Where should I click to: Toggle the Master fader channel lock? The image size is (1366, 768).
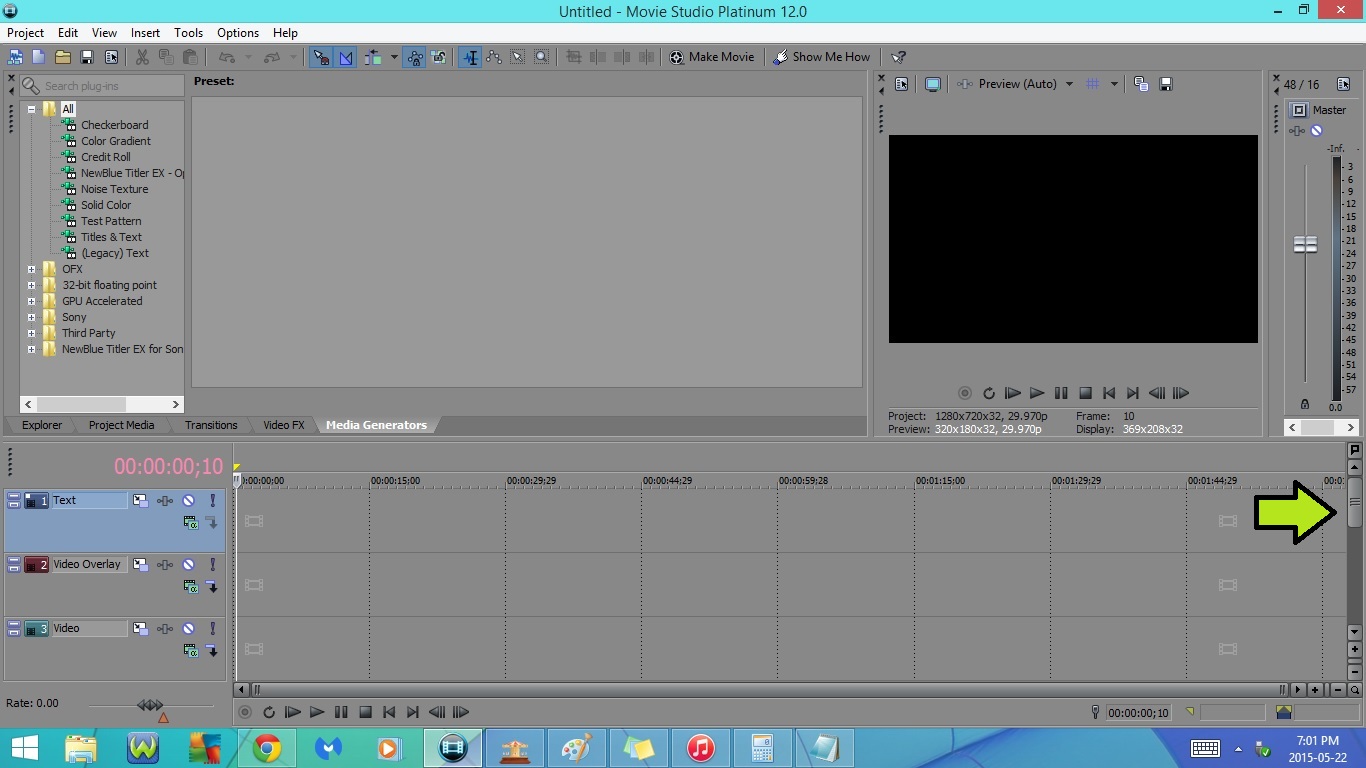1304,404
